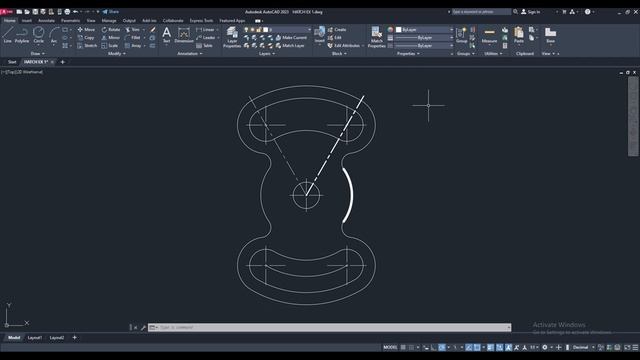Viewport: 640px width, 360px height.
Task: Expand the Annotation panel
Action: pyautogui.click(x=189, y=53)
